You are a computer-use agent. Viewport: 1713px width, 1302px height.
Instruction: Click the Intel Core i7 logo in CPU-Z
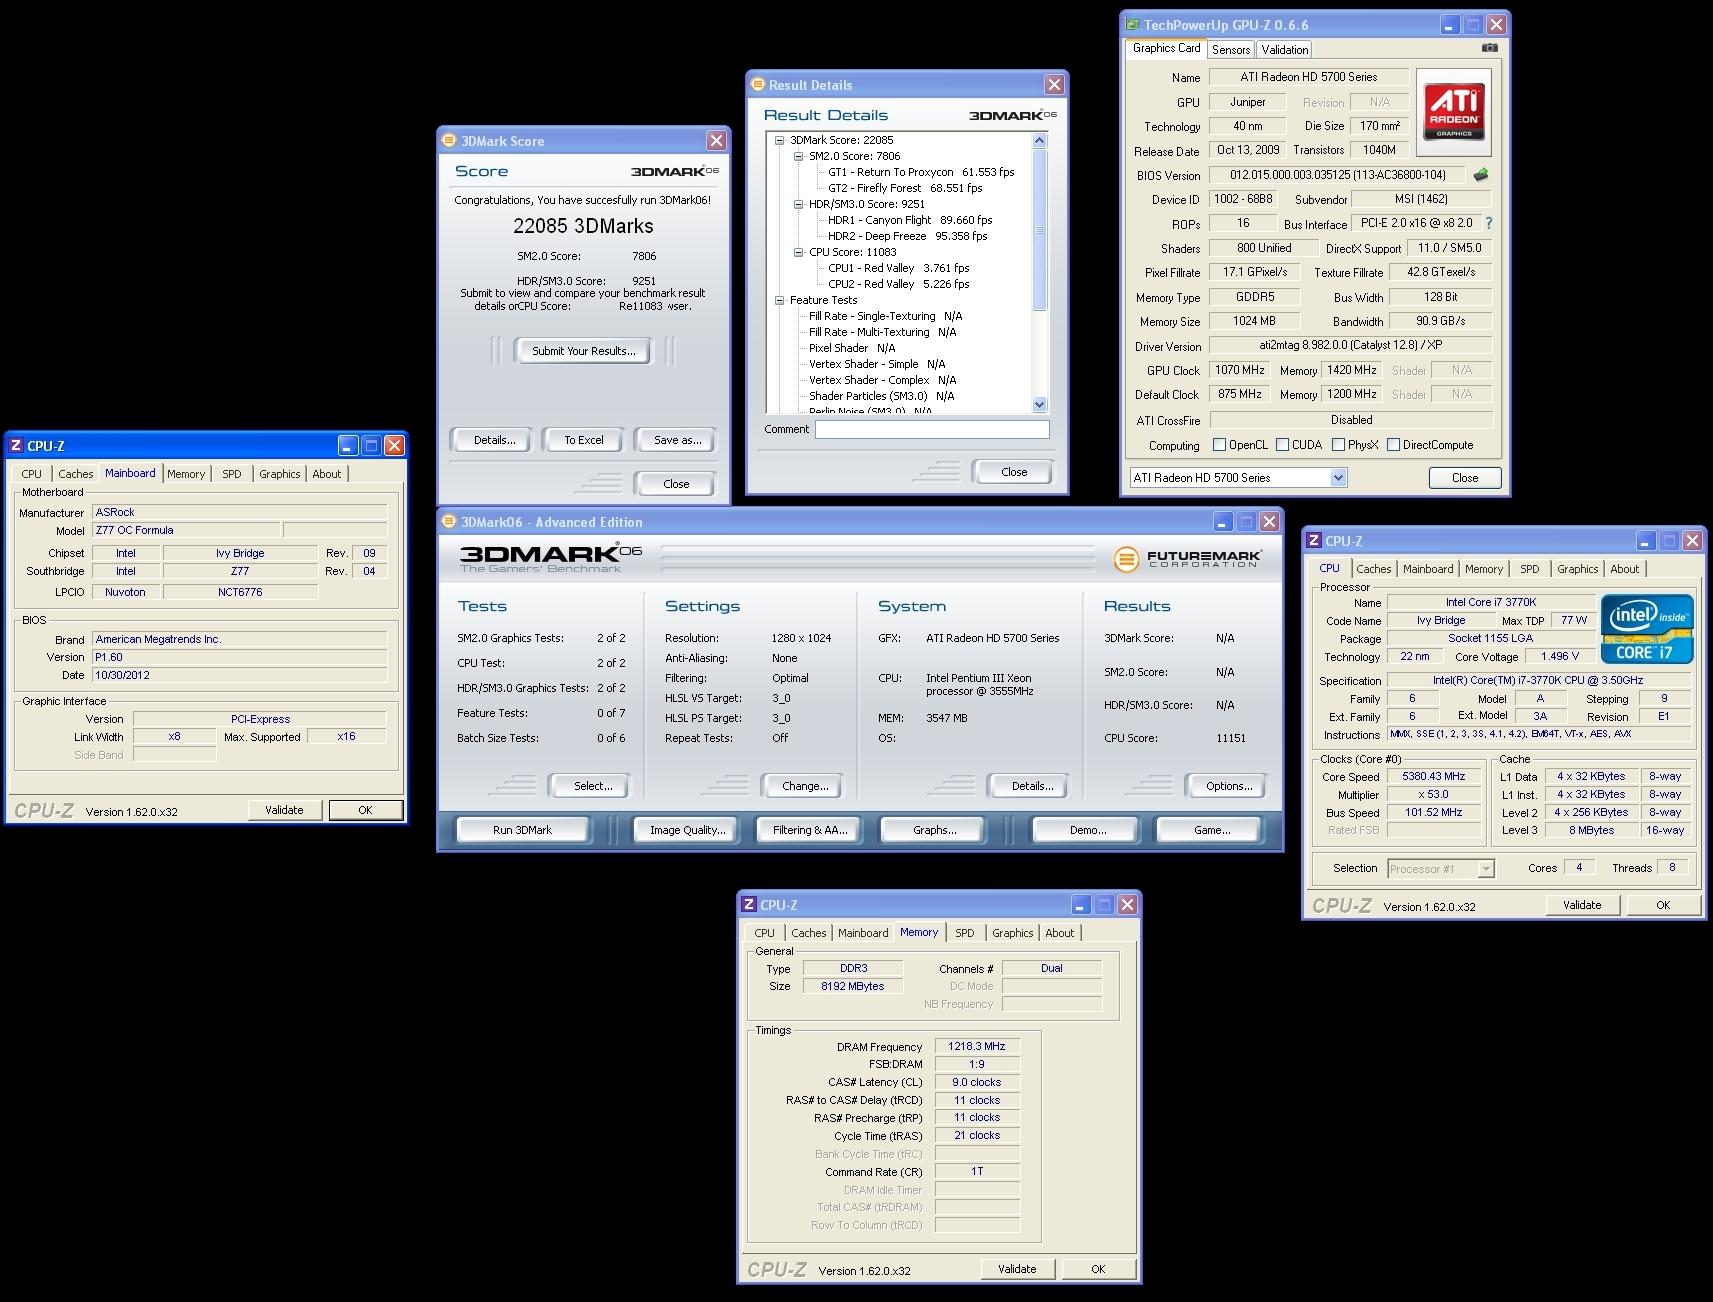tap(1647, 629)
